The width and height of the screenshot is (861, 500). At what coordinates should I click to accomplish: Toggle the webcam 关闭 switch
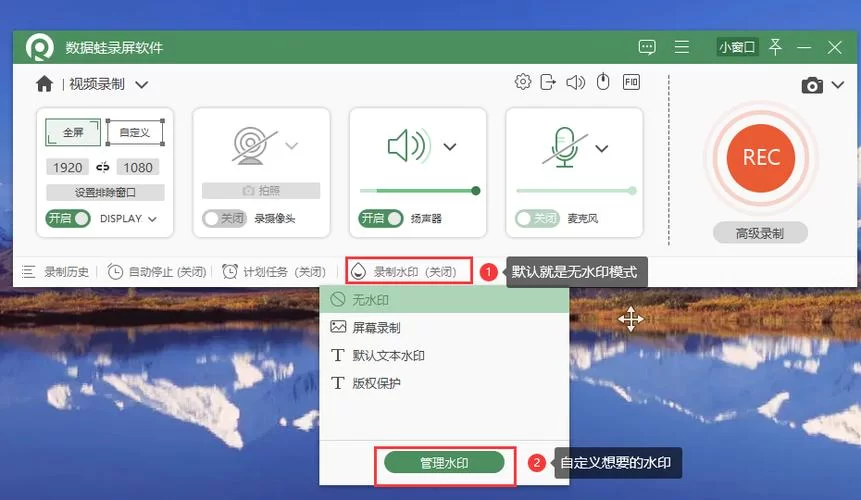coord(225,218)
